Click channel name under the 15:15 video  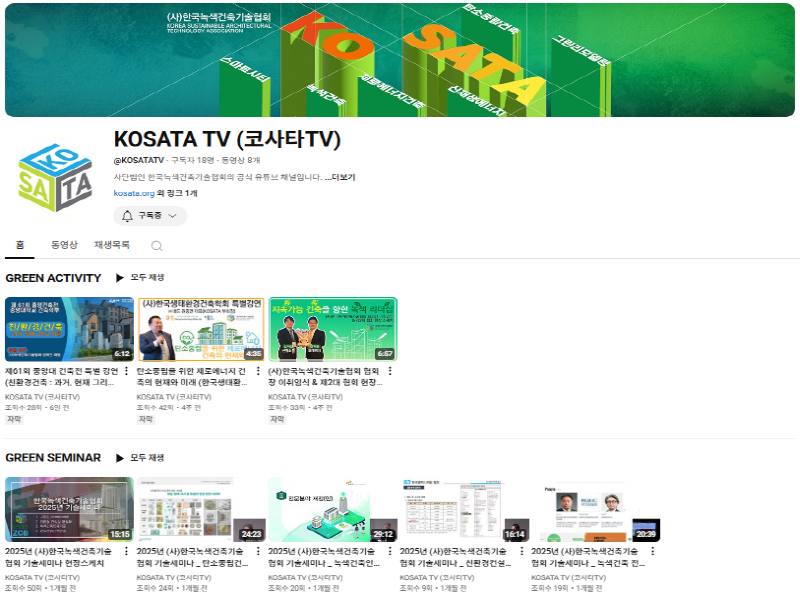point(42,578)
